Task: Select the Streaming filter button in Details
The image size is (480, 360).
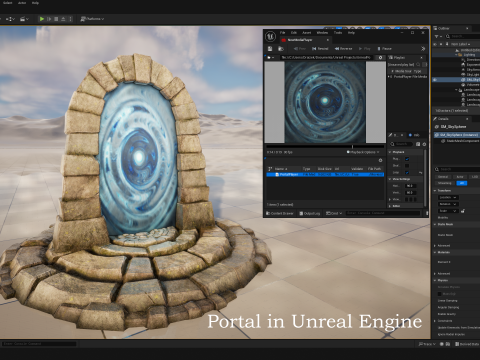Action: click(444, 183)
